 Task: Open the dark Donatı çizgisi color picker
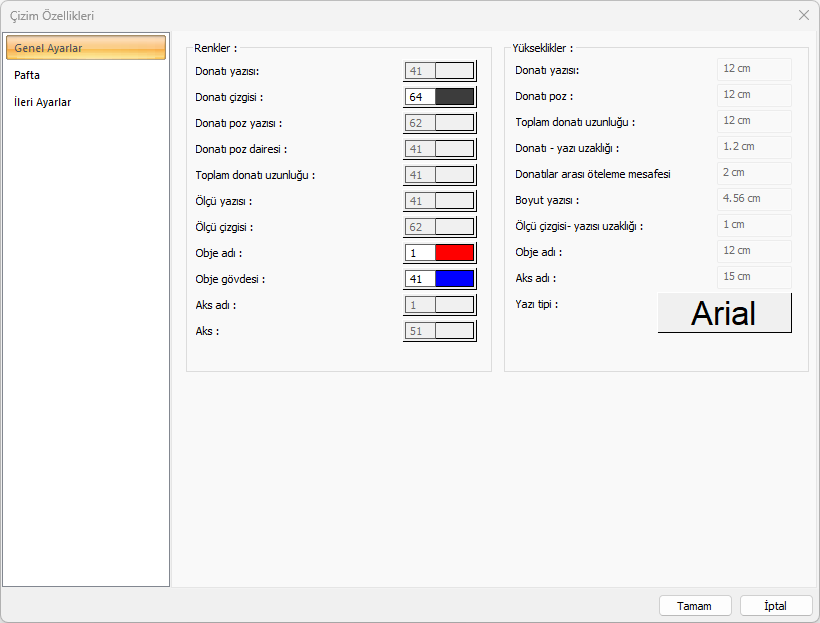[454, 97]
